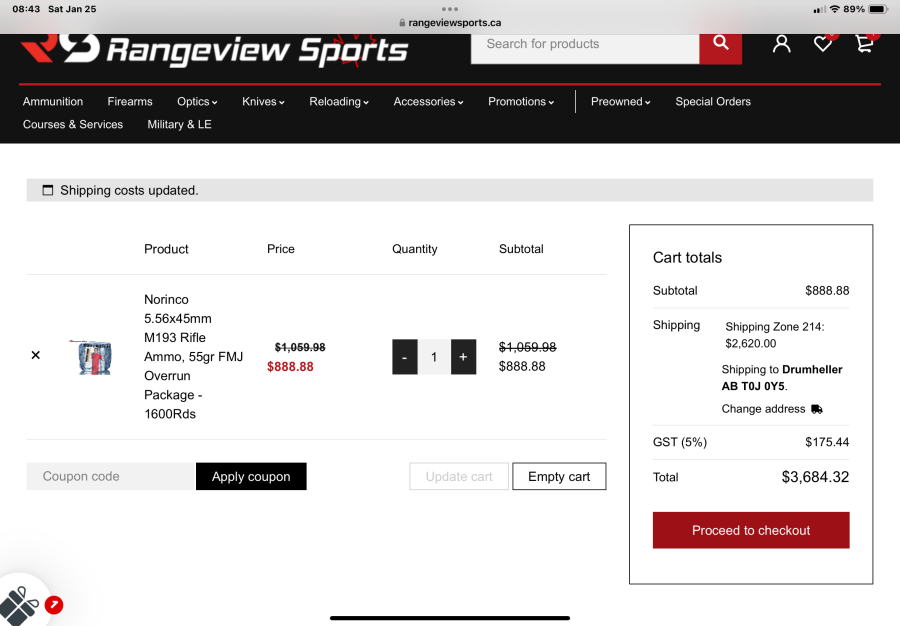Click the Rangeview Sports logo
900x626 pixels.
[214, 50]
